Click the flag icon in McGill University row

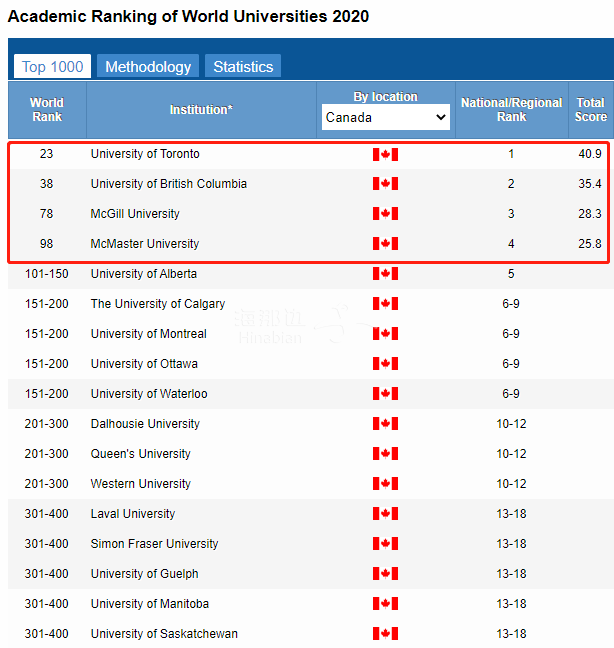[385, 214]
